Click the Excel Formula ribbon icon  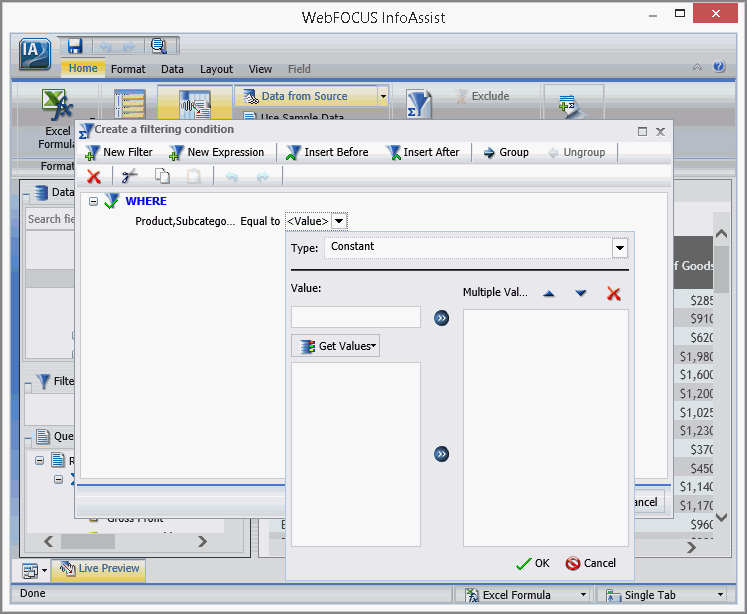pos(57,105)
